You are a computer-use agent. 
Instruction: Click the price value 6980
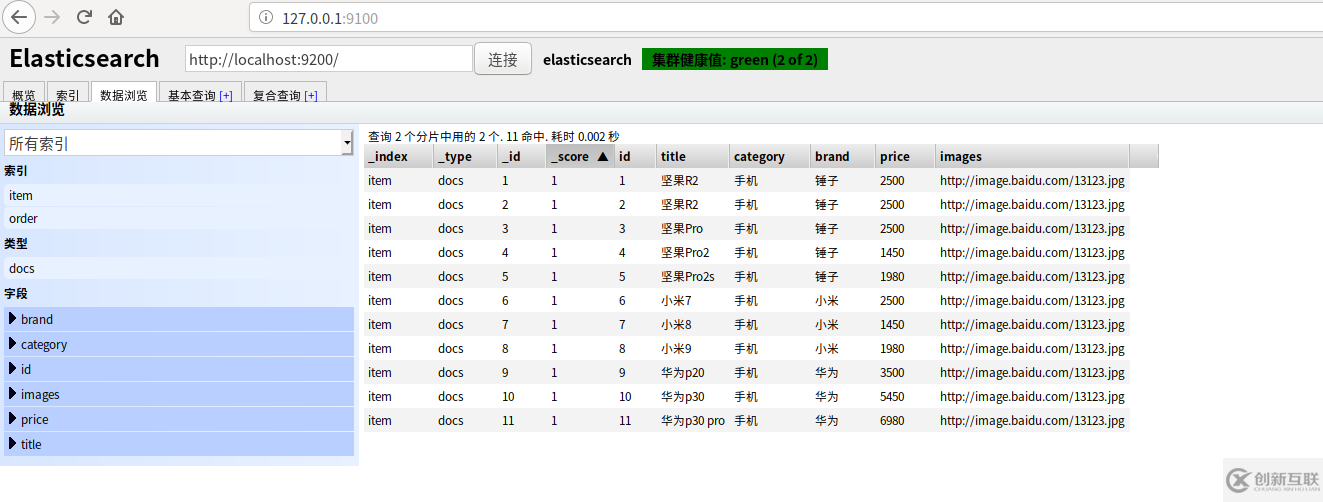pos(892,420)
